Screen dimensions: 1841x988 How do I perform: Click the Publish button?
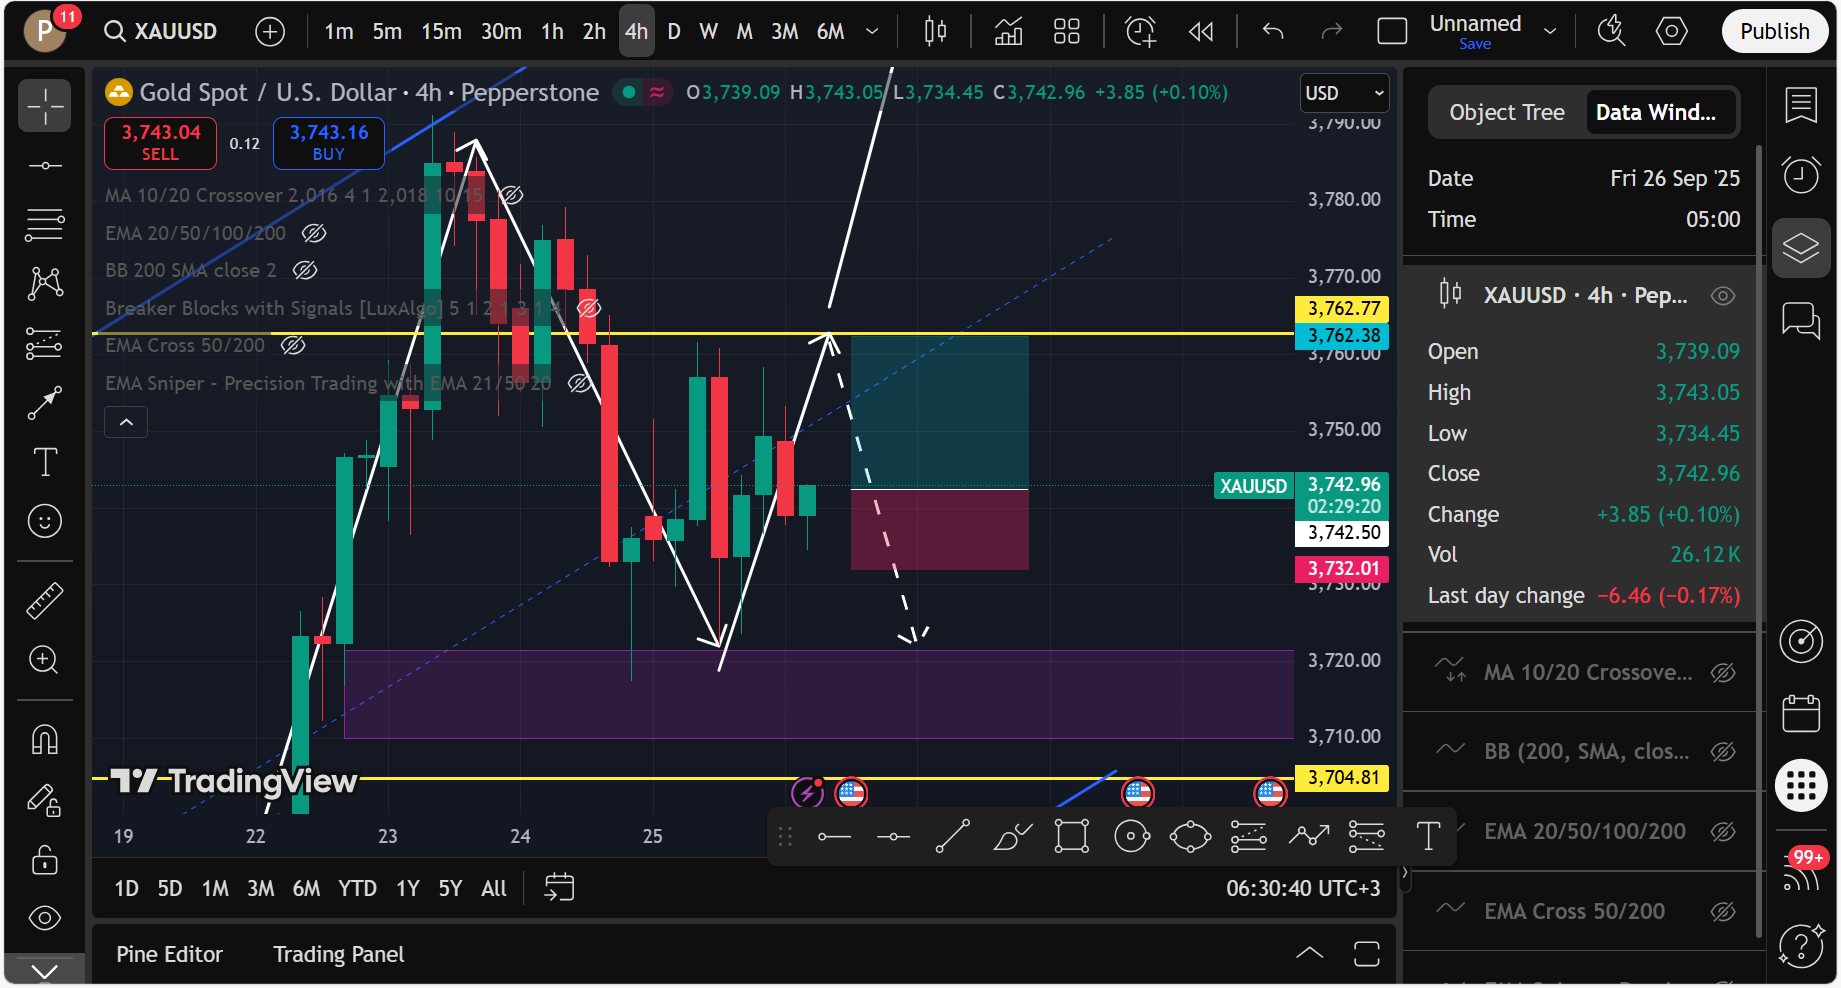tap(1774, 32)
